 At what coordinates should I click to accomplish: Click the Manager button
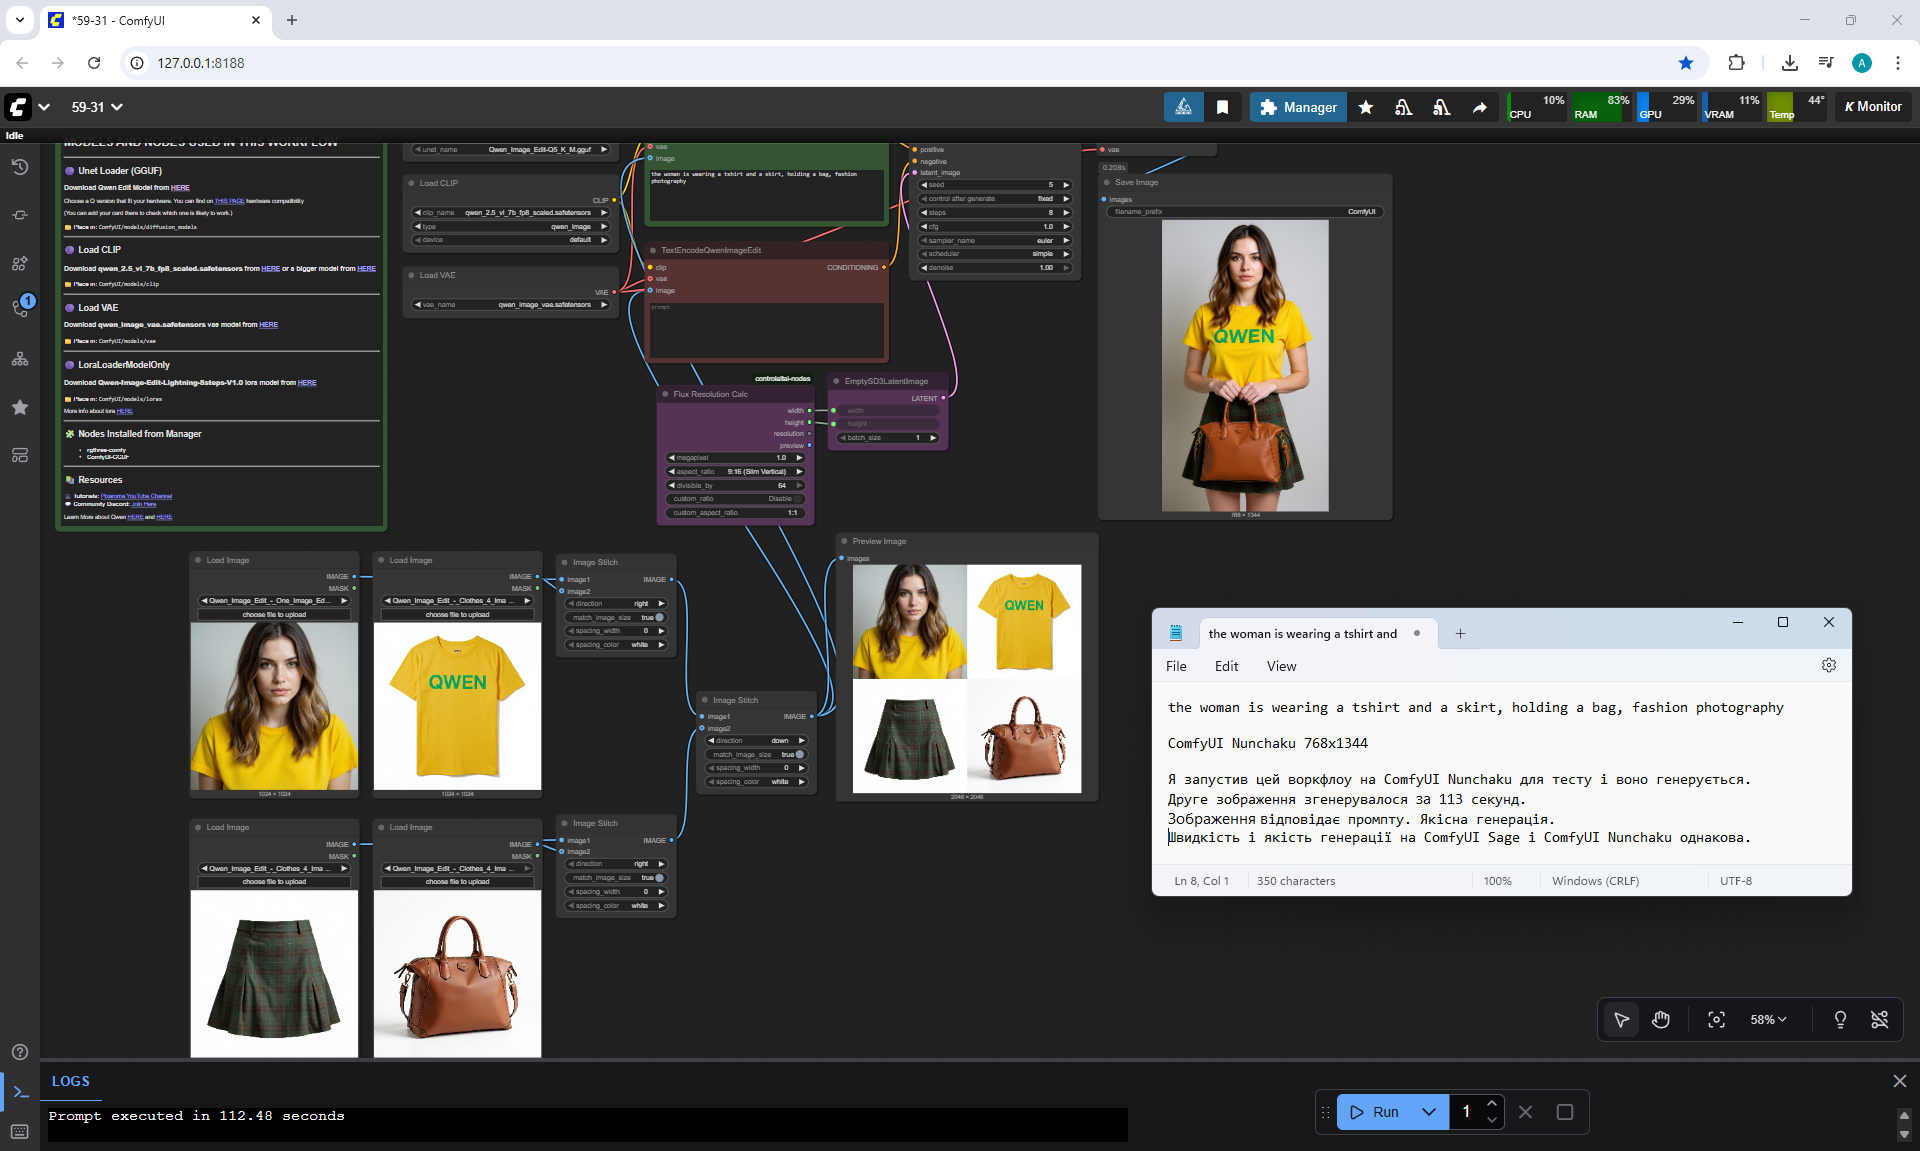1298,107
